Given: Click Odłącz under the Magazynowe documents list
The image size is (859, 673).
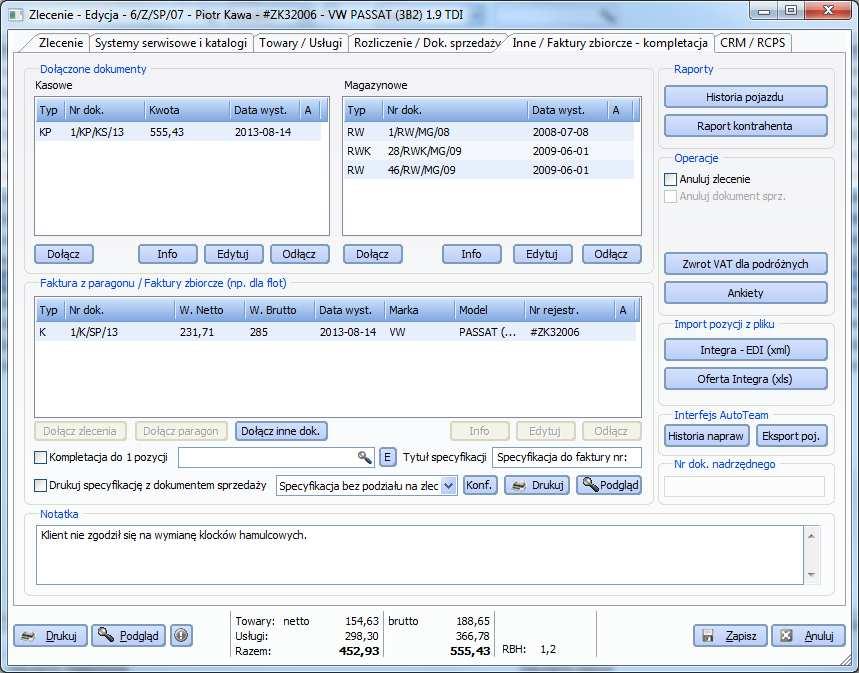Looking at the screenshot, I should (x=611, y=254).
